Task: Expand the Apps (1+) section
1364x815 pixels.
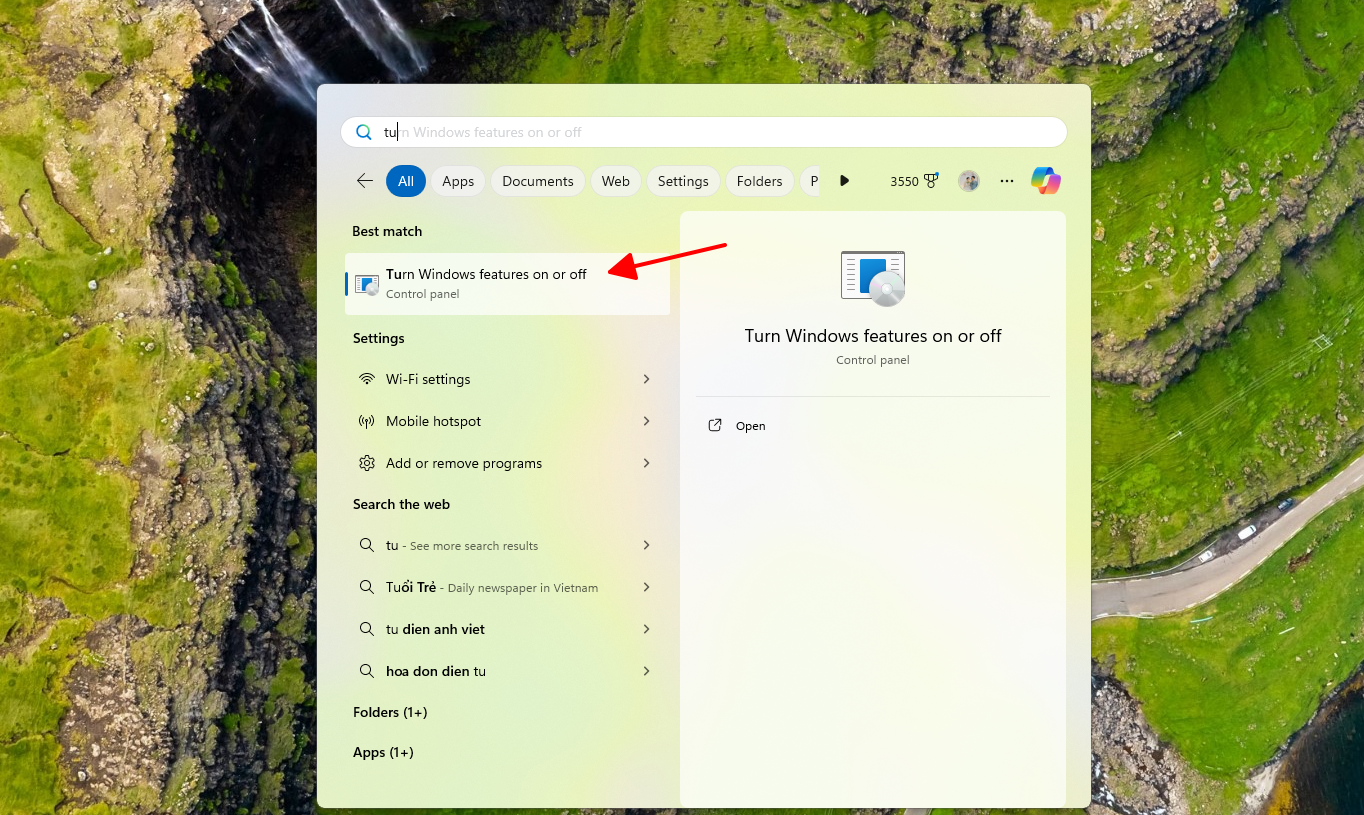Action: (383, 752)
